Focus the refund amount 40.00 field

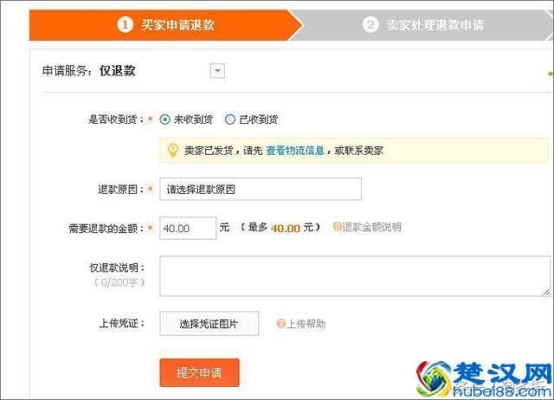188,228
